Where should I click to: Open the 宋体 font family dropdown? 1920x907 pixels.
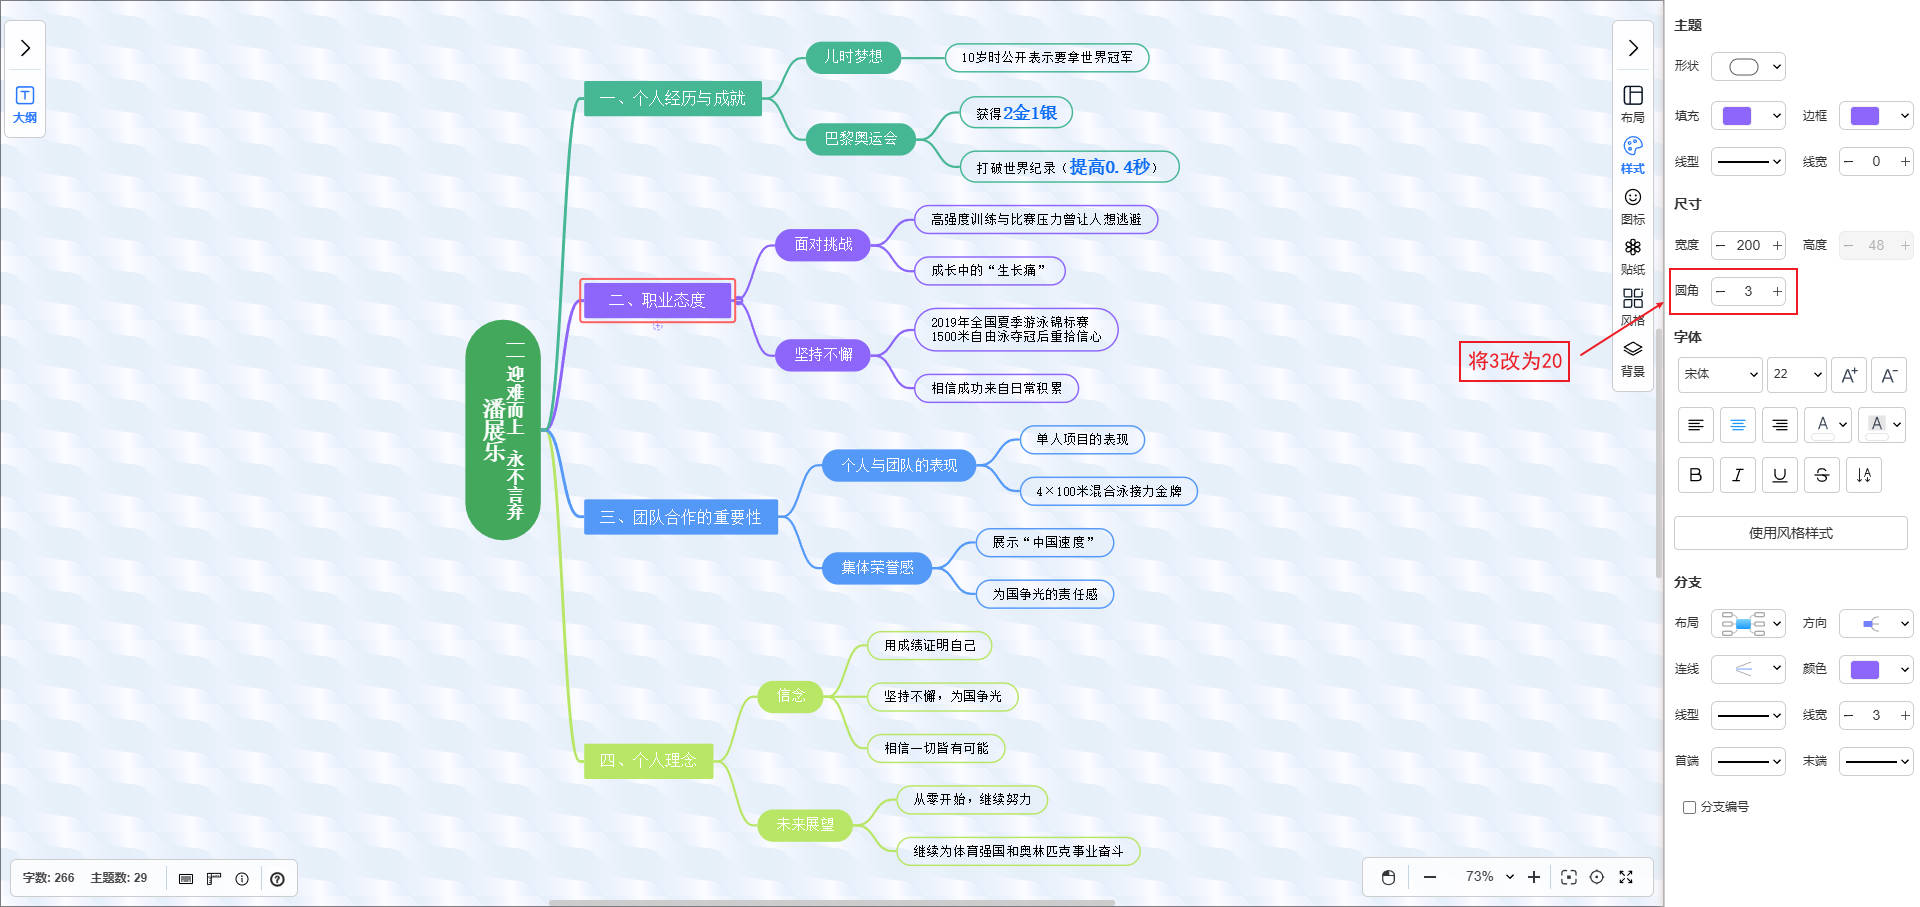pyautogui.click(x=1720, y=374)
